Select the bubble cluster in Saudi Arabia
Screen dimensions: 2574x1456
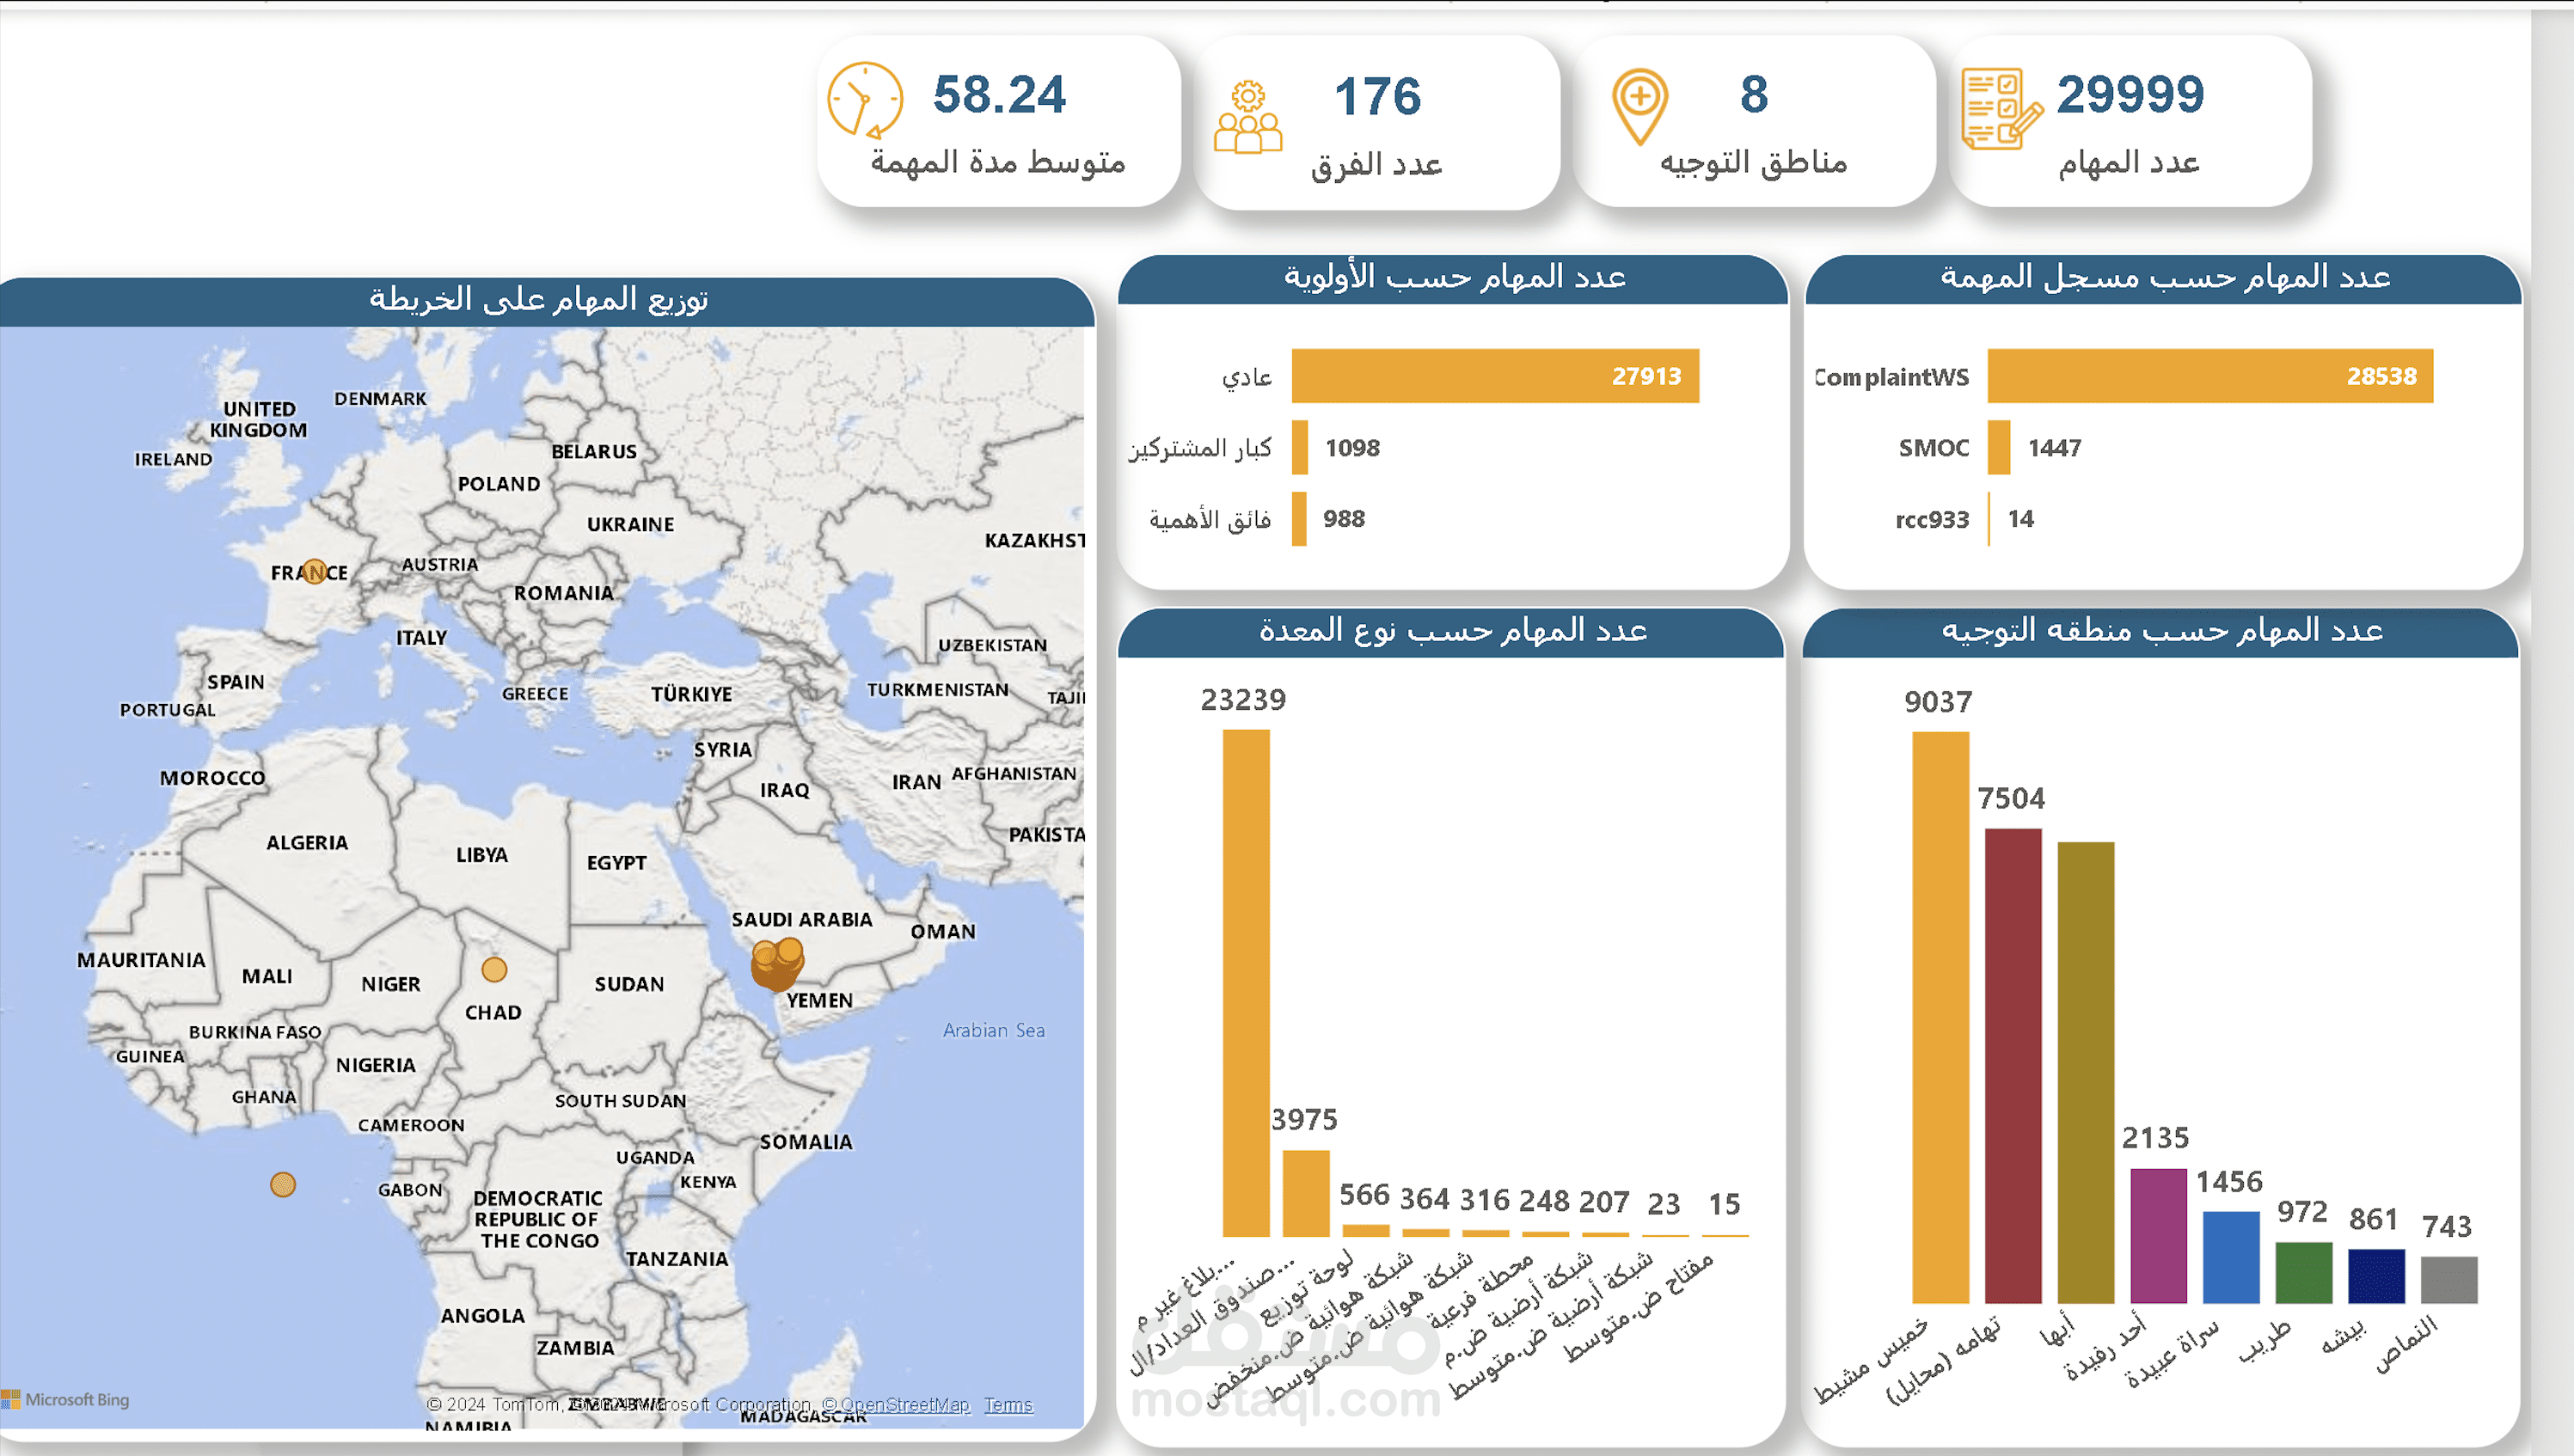point(777,963)
